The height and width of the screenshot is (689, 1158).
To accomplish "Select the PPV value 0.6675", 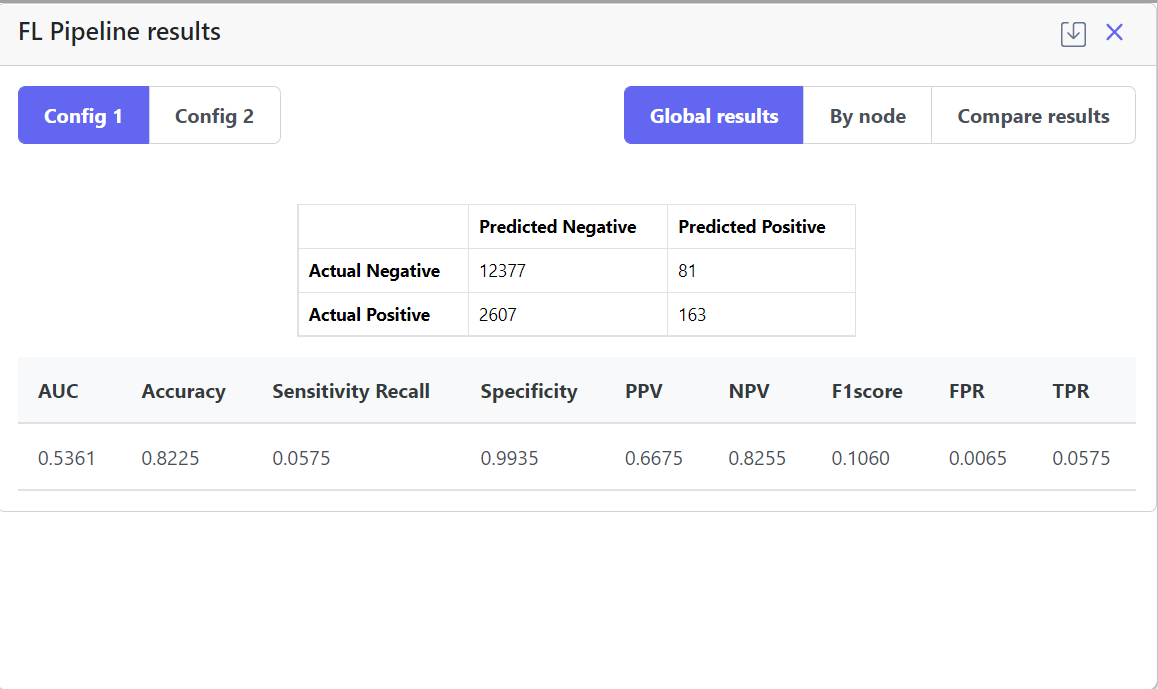I will click(654, 459).
